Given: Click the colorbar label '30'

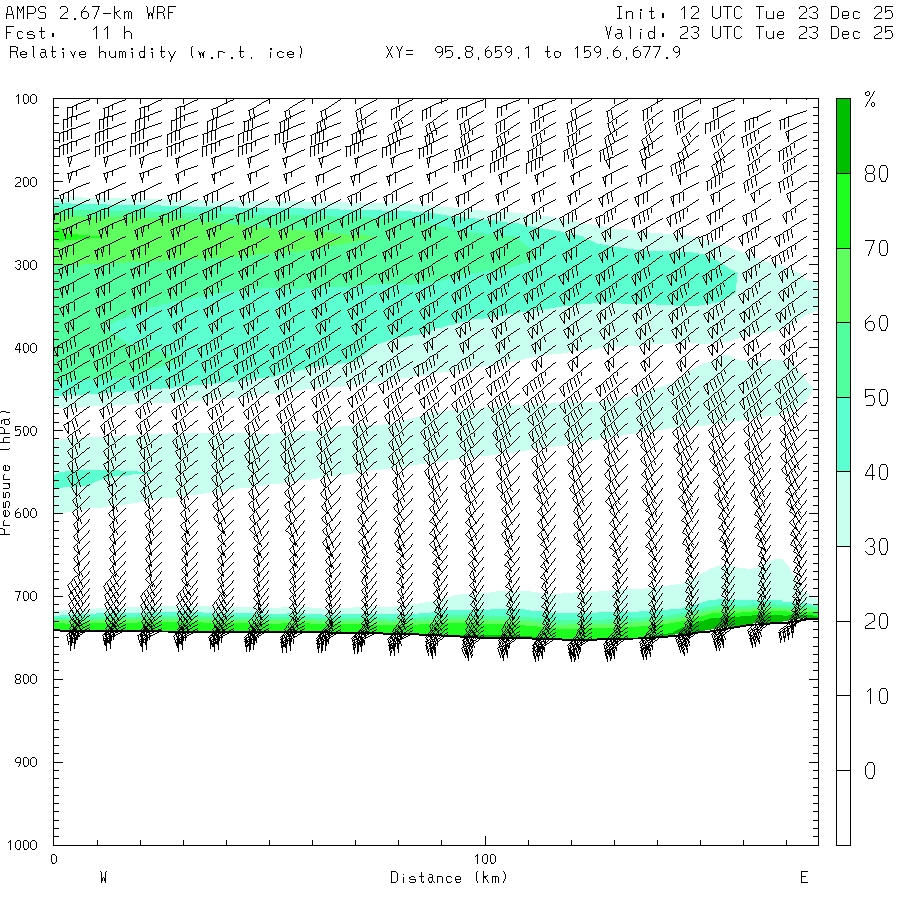Looking at the screenshot, I should coord(876,547).
